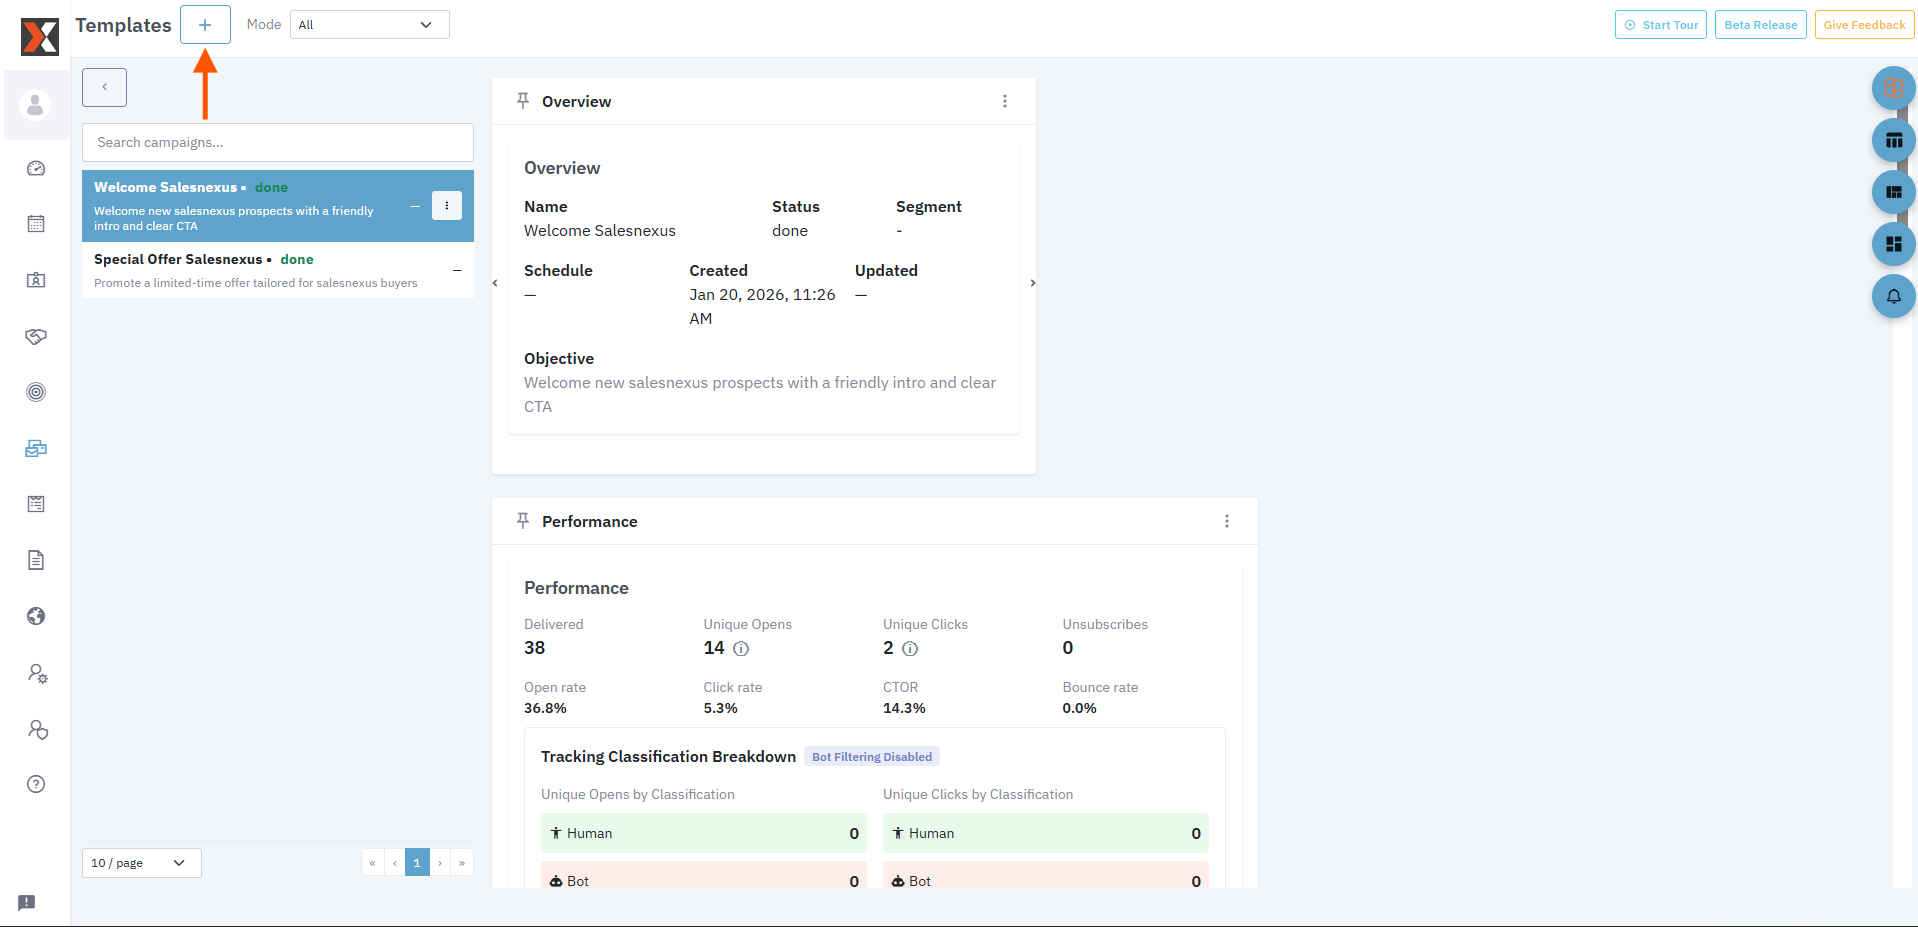
Task: Pin the Overview panel
Action: click(x=522, y=101)
